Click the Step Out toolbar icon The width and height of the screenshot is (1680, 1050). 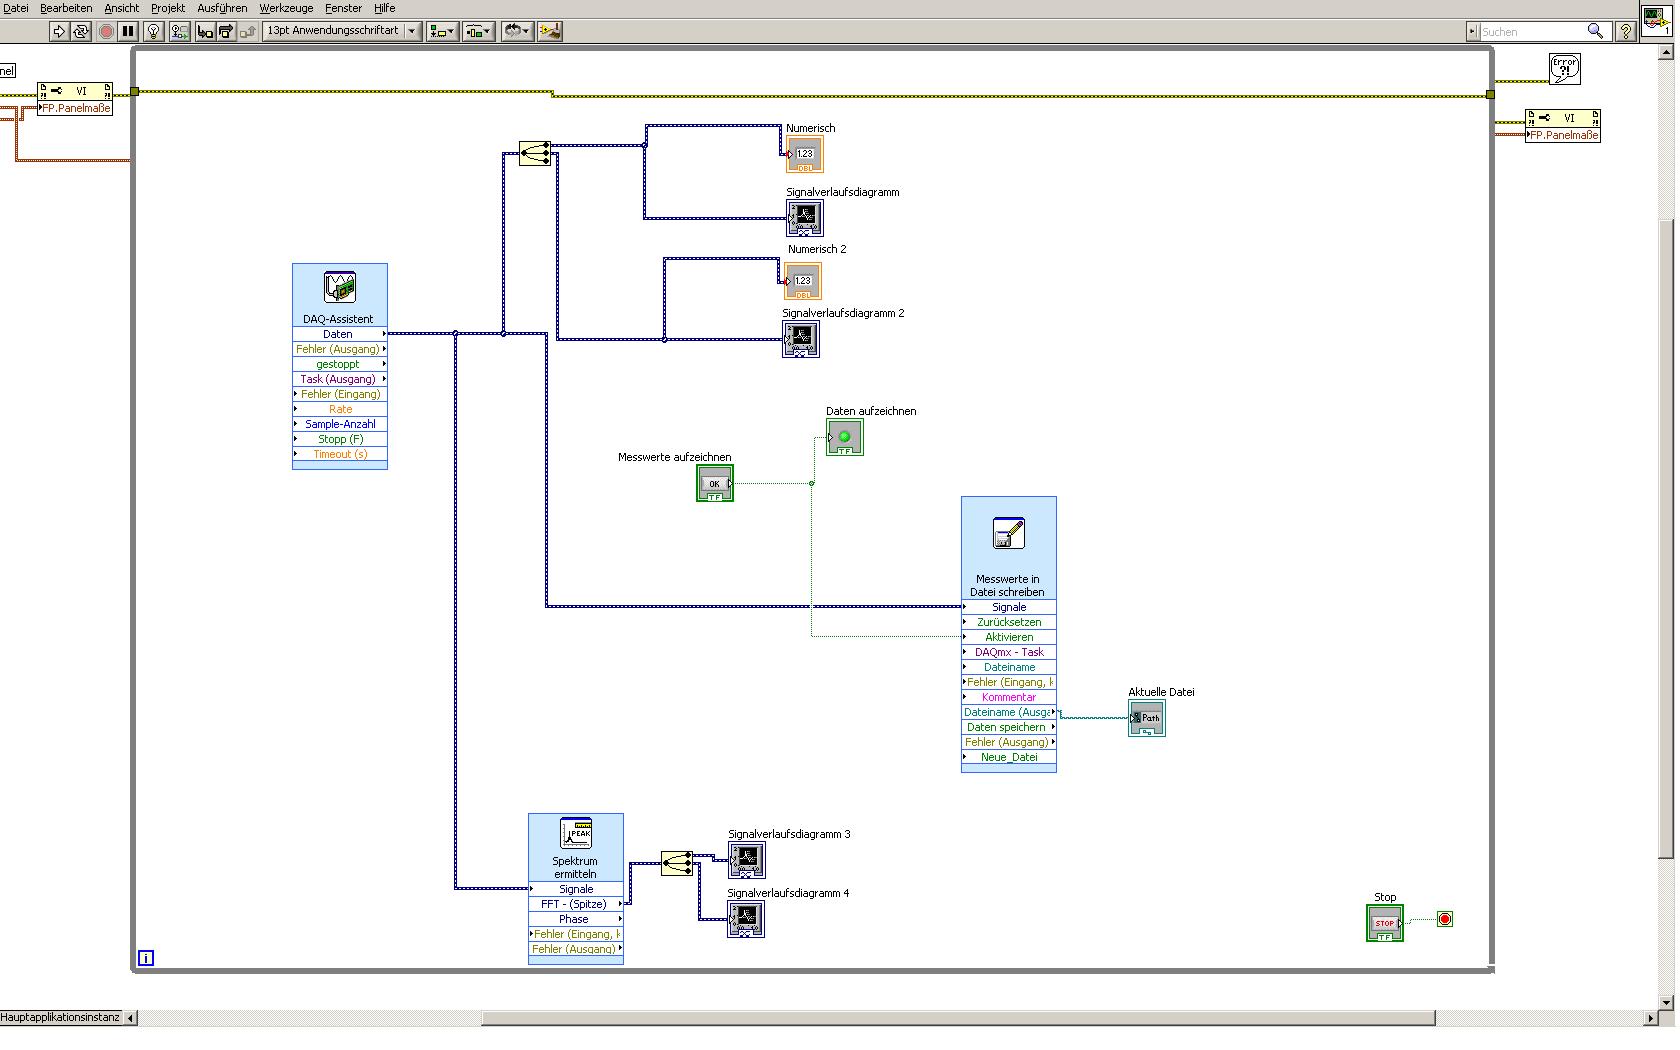click(247, 31)
